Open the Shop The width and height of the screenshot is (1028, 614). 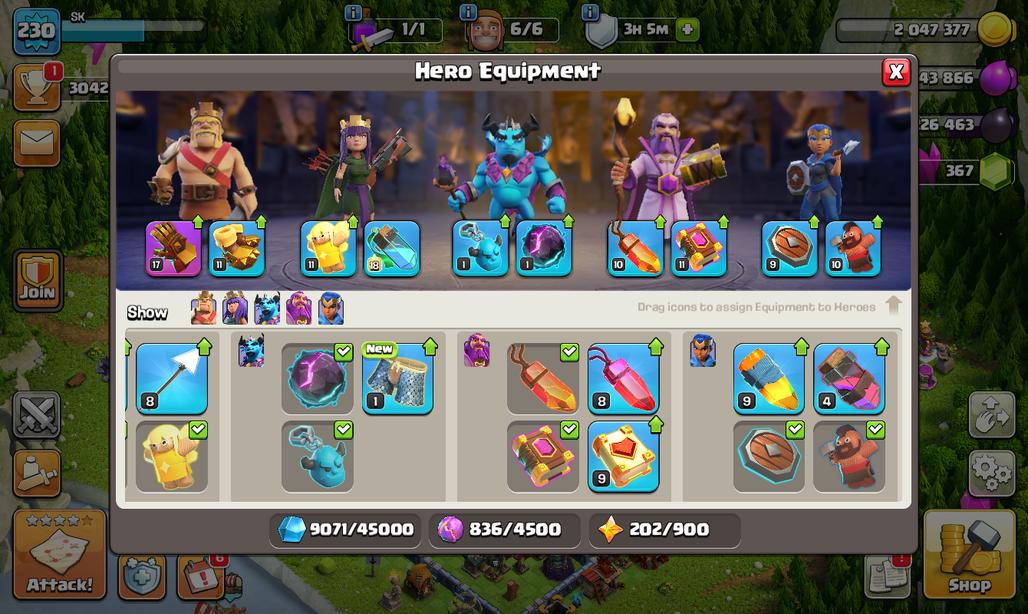pos(969,554)
